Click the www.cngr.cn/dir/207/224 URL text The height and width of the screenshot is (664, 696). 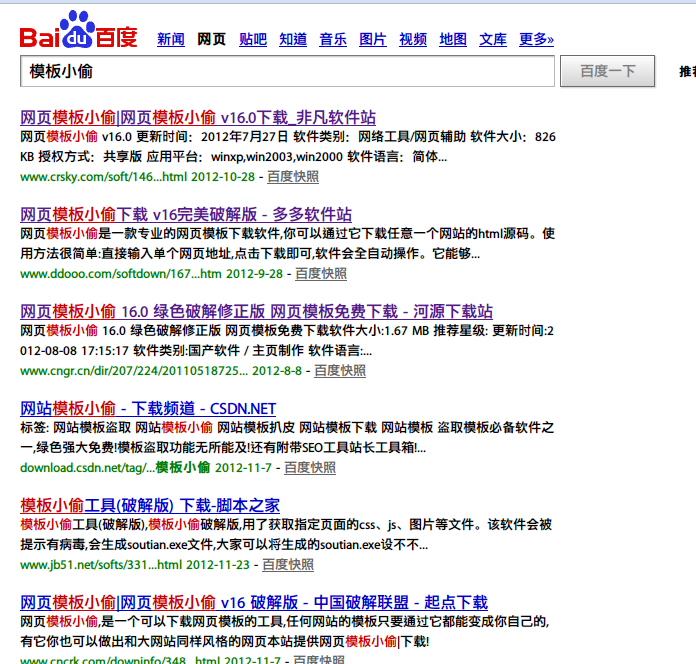click(x=134, y=371)
